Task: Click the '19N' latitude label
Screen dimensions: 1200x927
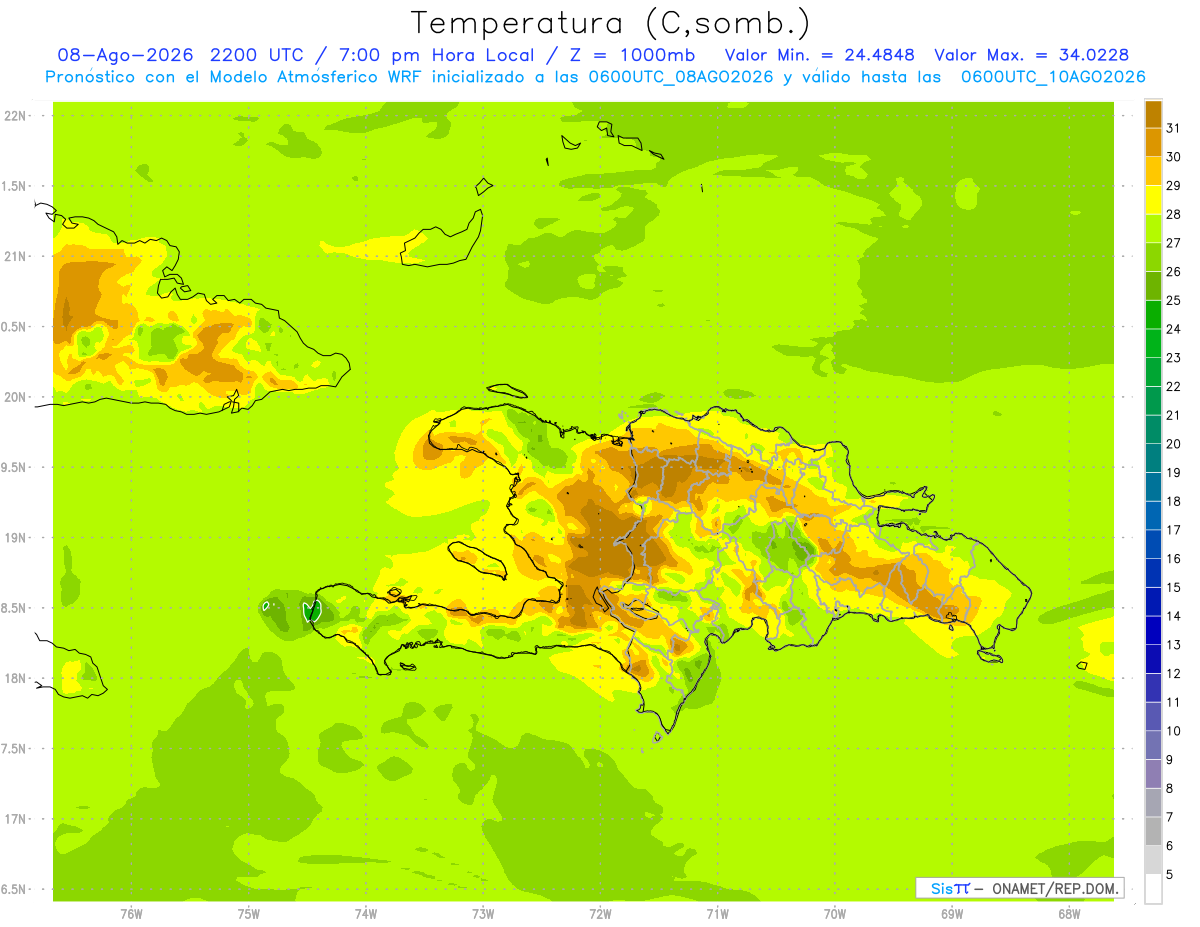Action: (15, 538)
